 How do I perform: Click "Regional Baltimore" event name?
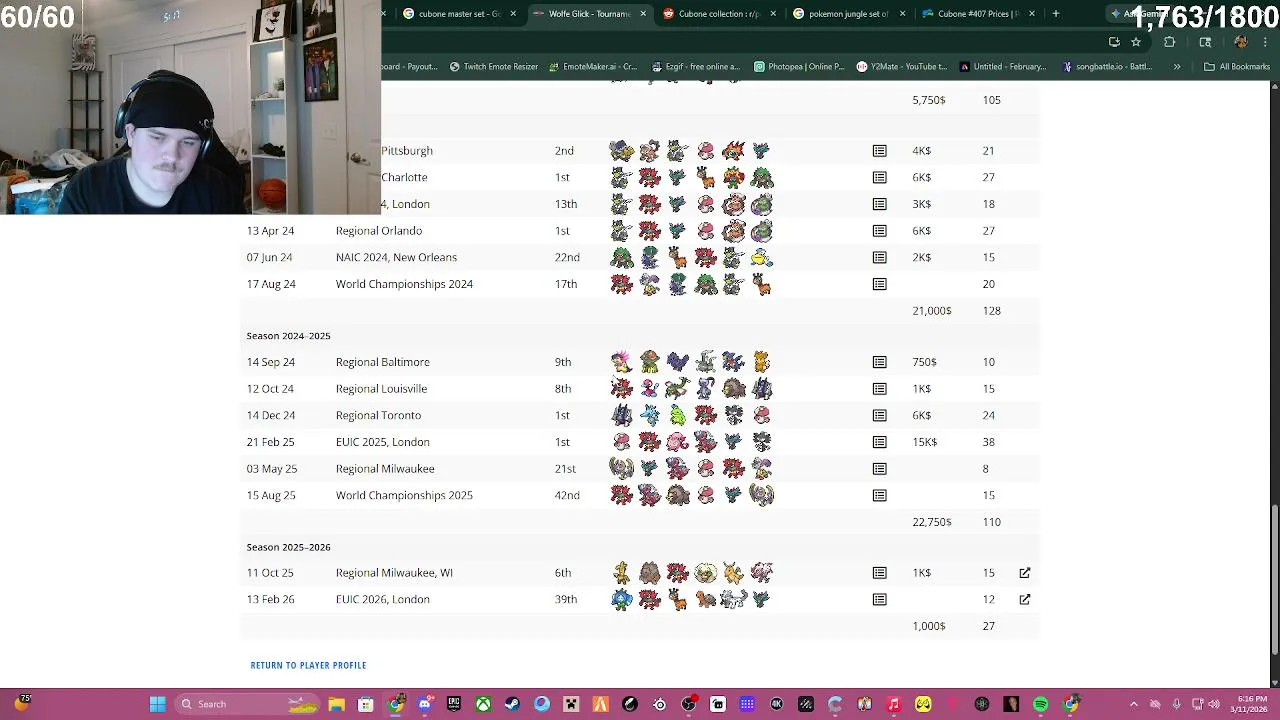[x=382, y=362]
